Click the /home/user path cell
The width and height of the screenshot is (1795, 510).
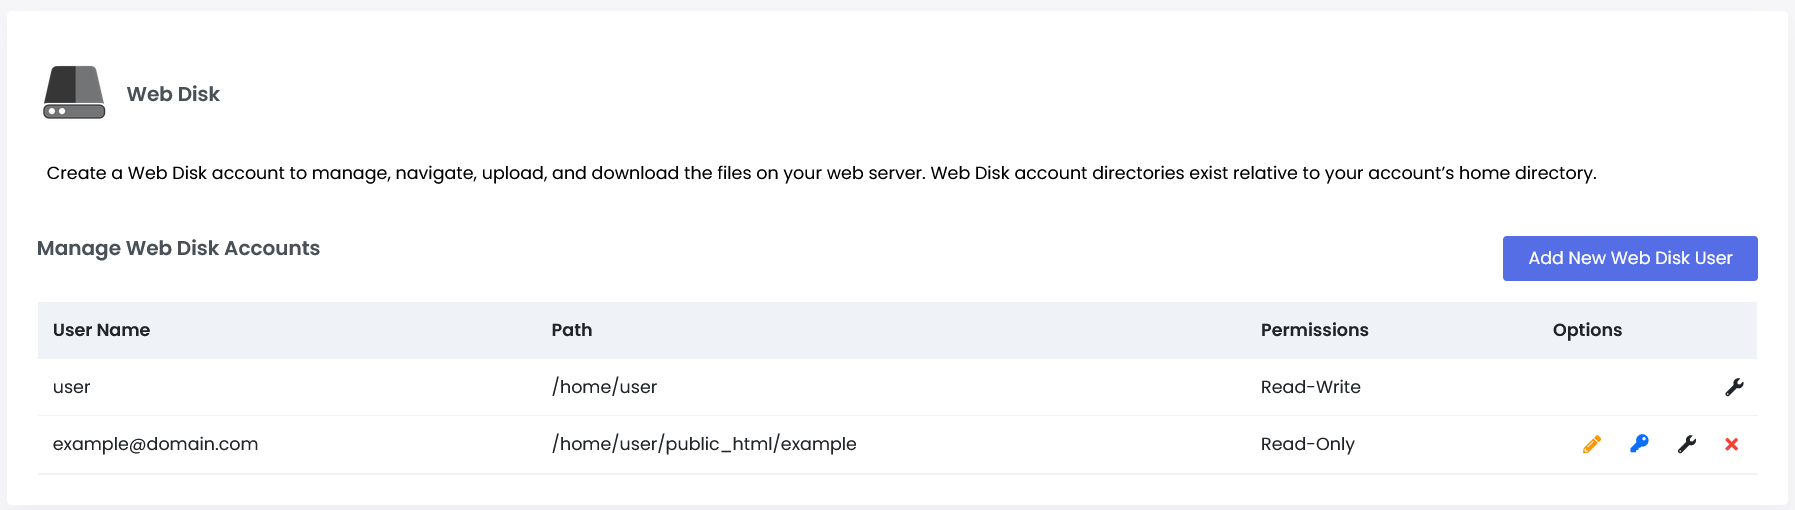604,387
